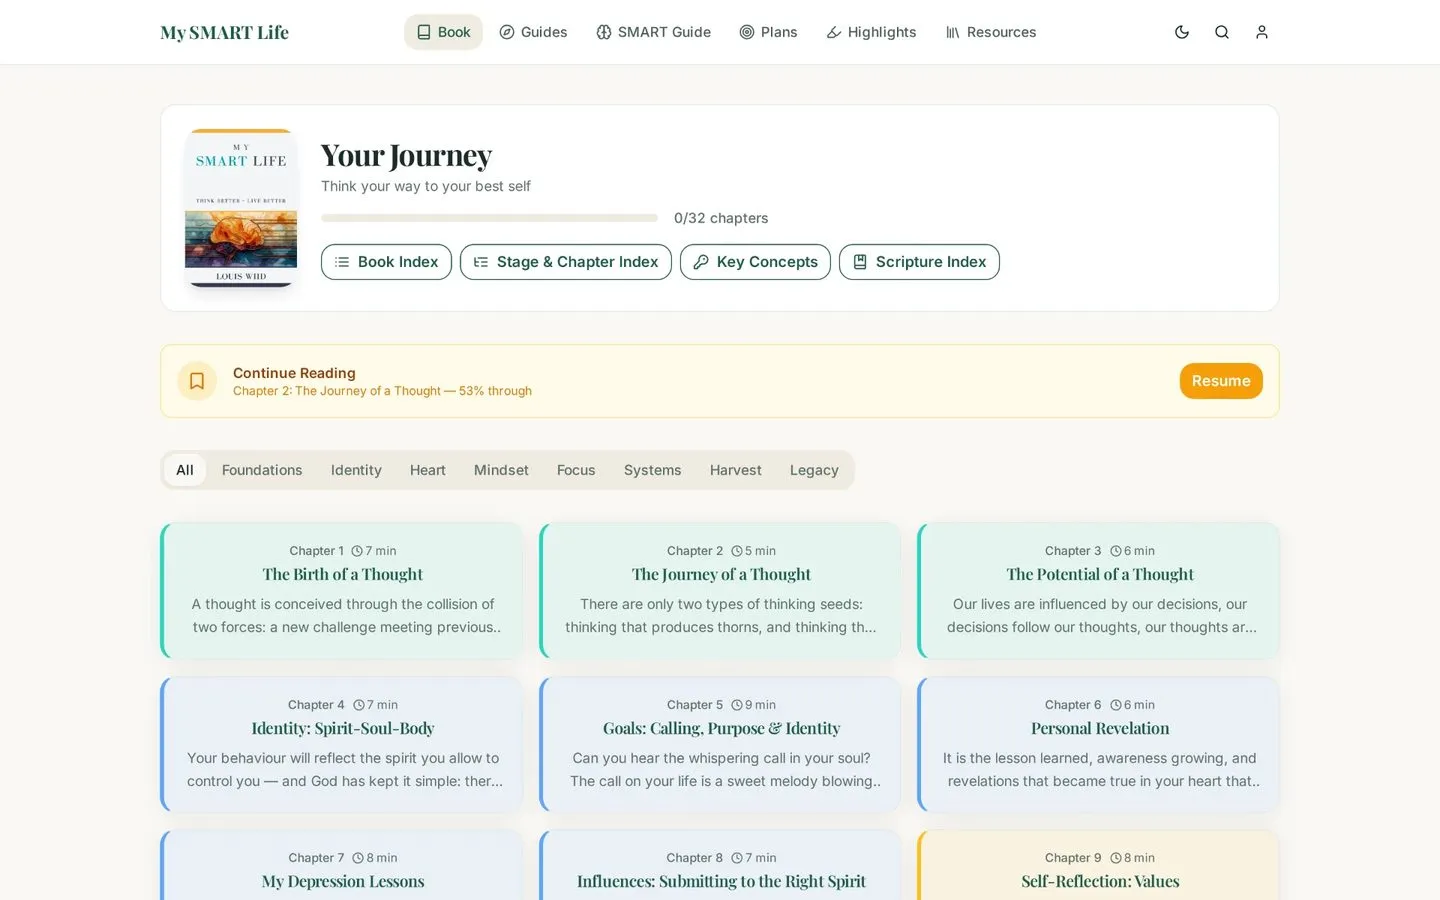Click the library icon beside Resources

click(953, 32)
